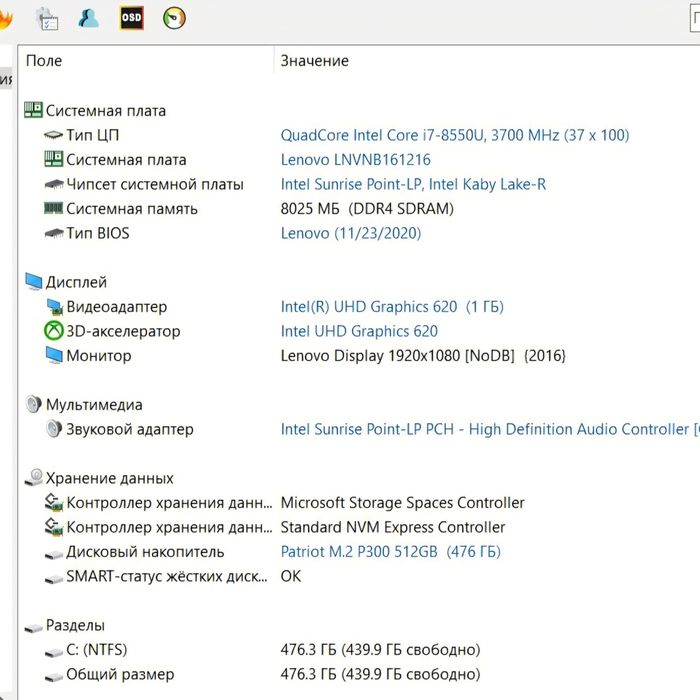Viewport: 700px width, 700px height.
Task: Click the chip icon beside Тип BIOS
Action: 54,233
